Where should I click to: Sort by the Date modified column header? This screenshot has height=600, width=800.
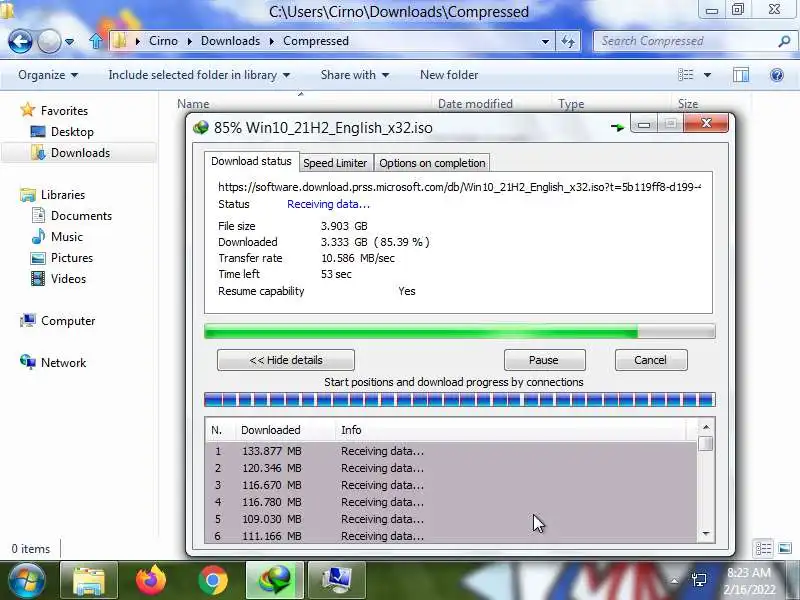(475, 104)
